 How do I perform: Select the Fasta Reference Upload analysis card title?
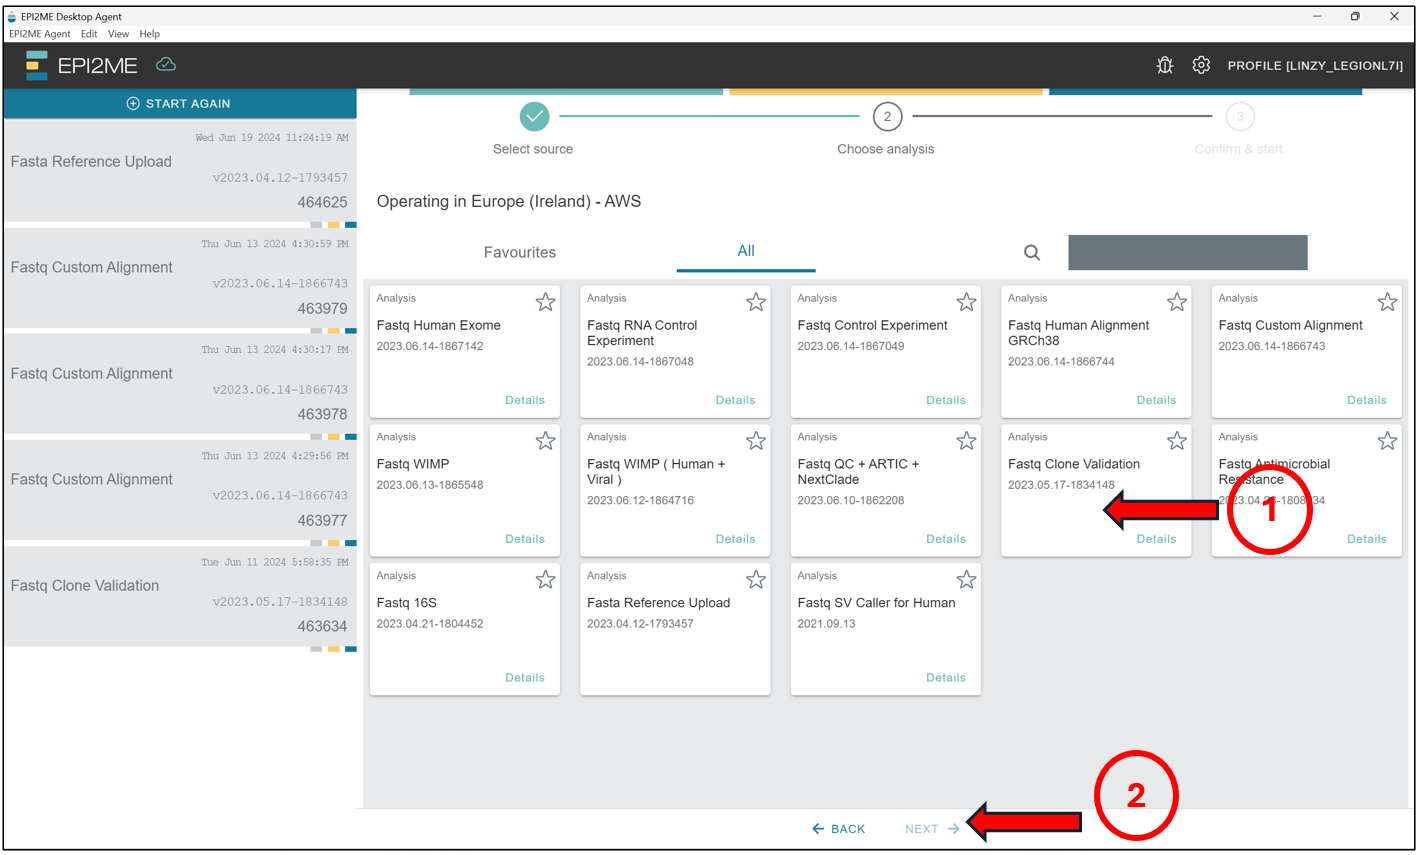pos(659,603)
